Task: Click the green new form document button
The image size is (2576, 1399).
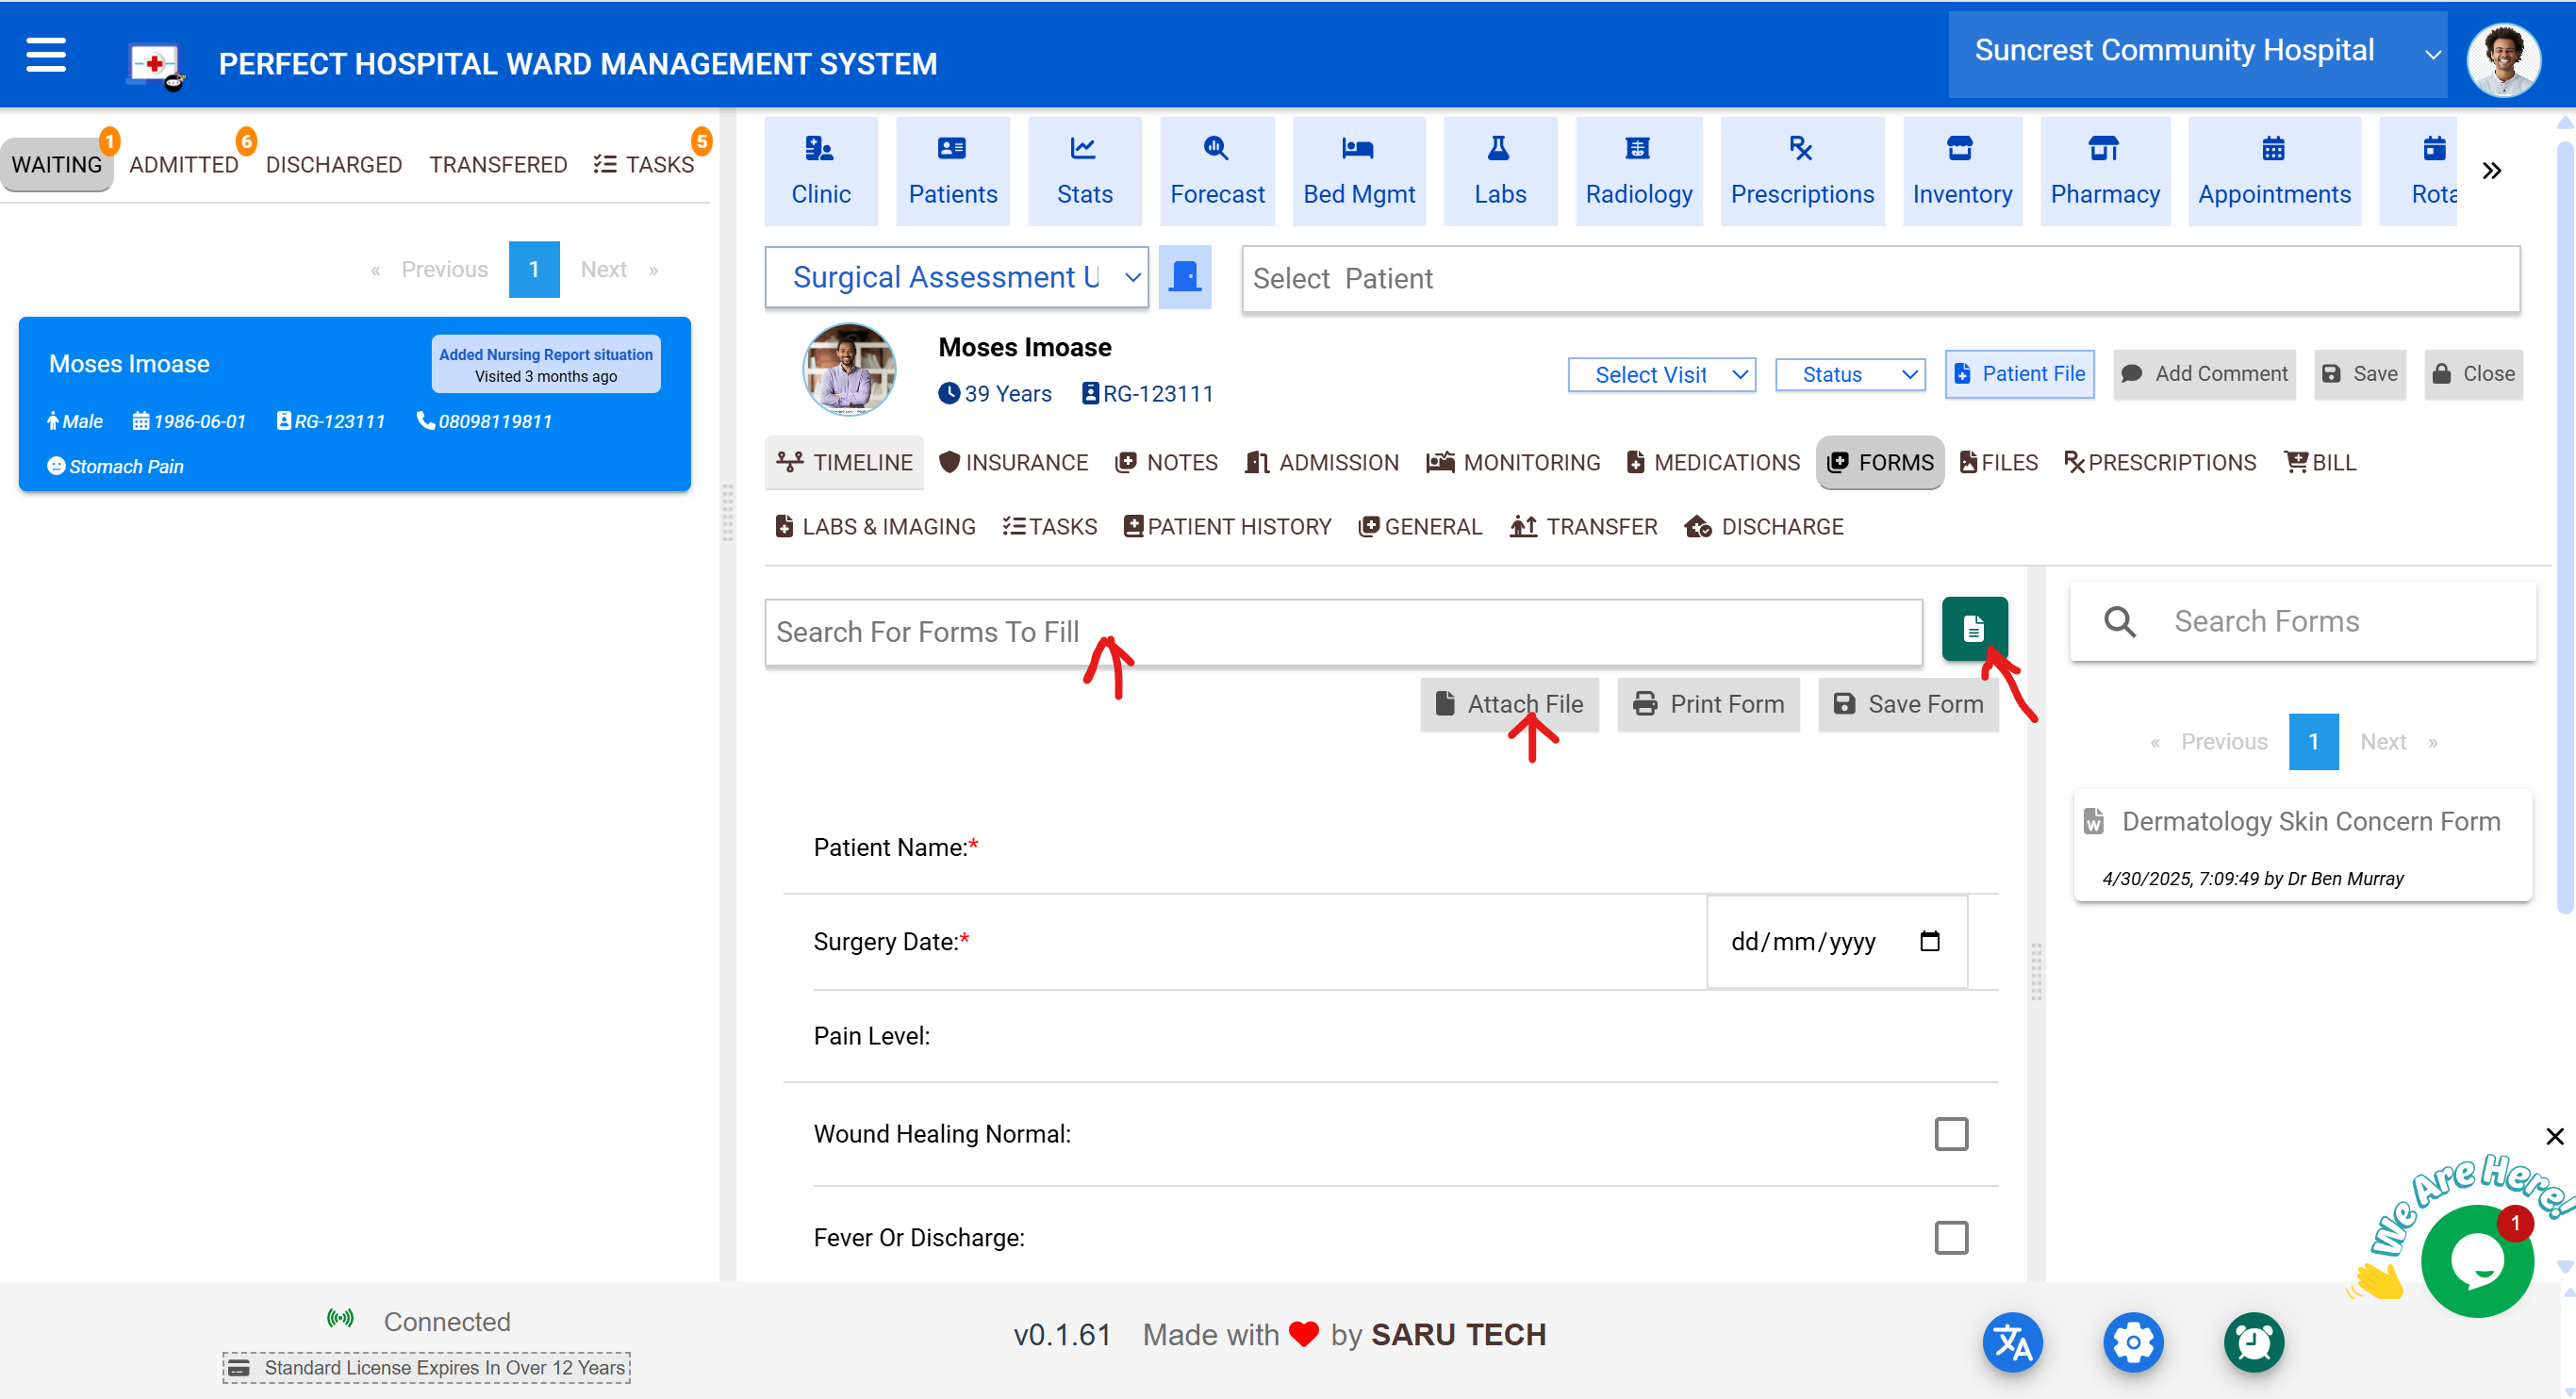Action: click(x=1974, y=628)
